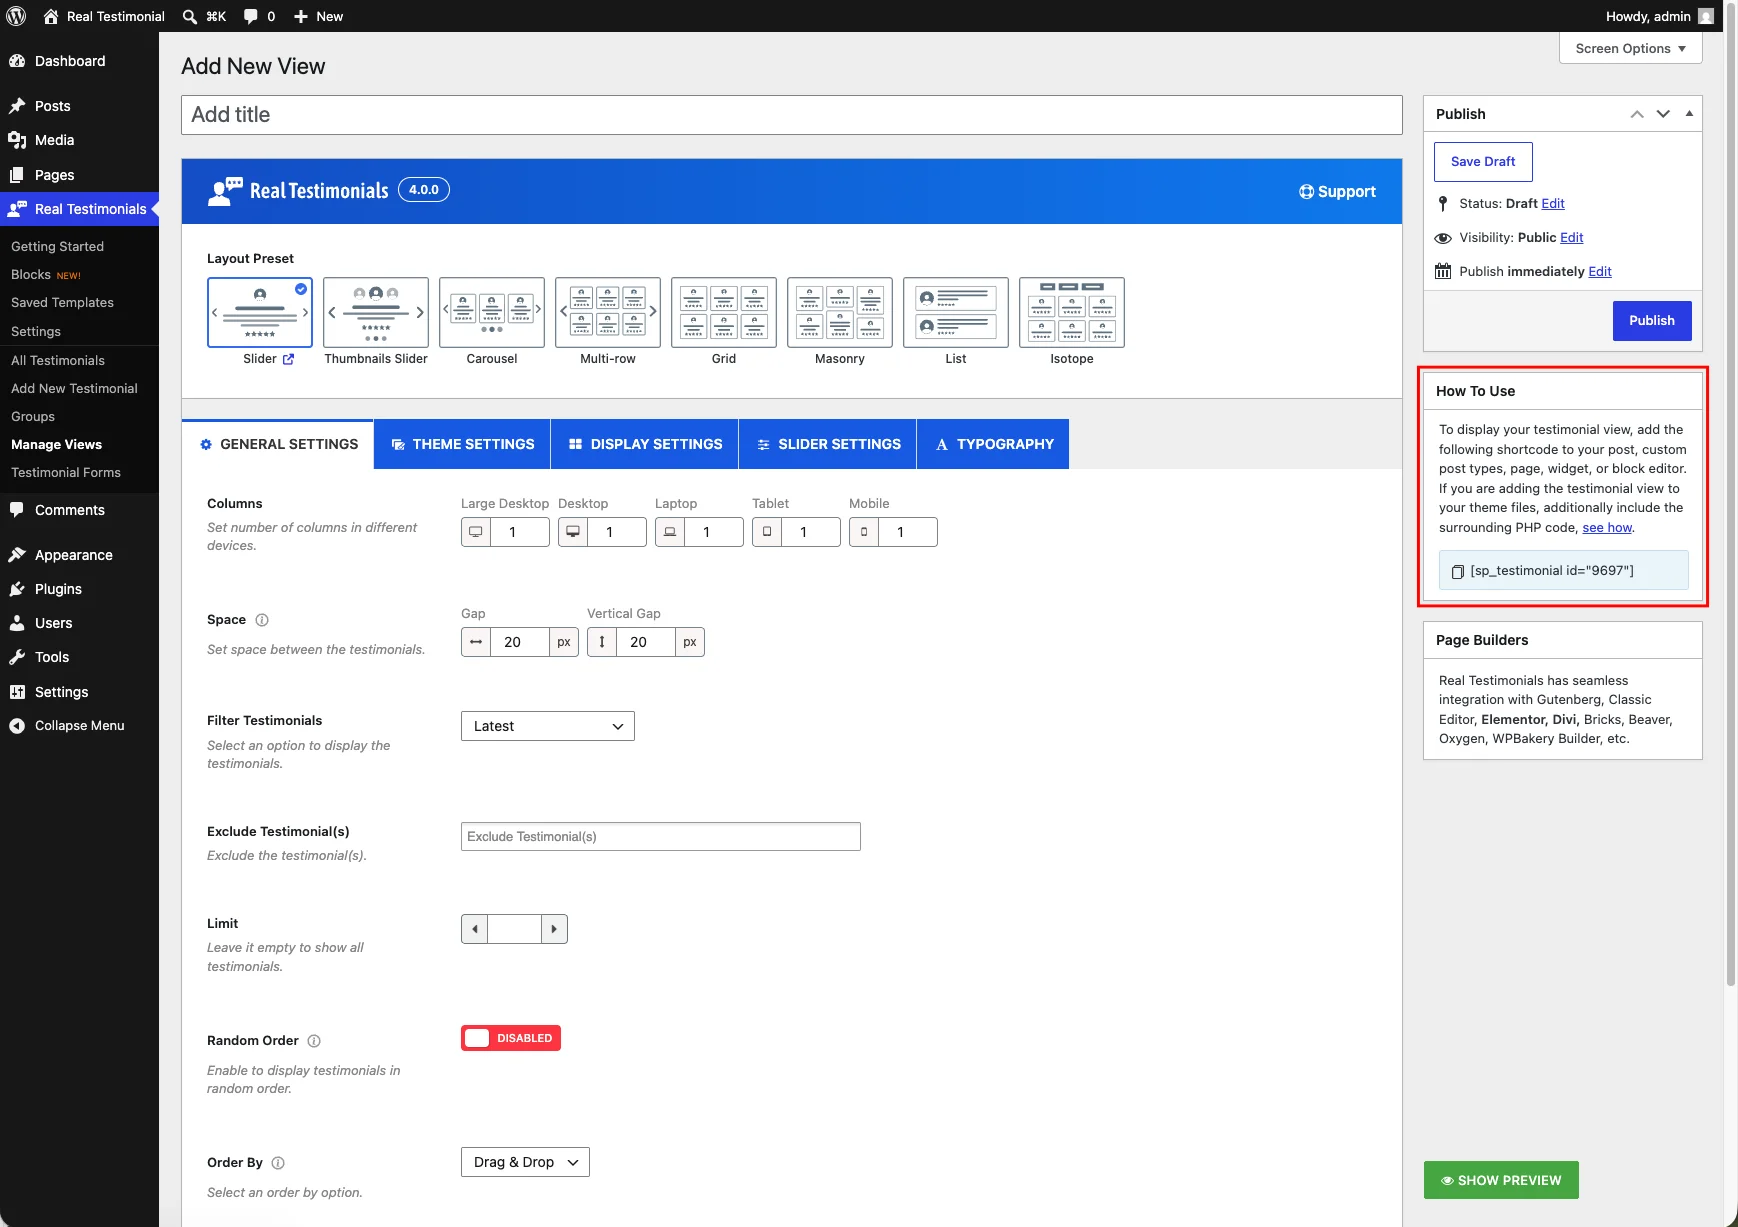The width and height of the screenshot is (1738, 1227).
Task: Click the Order By info icon
Action: (278, 1163)
